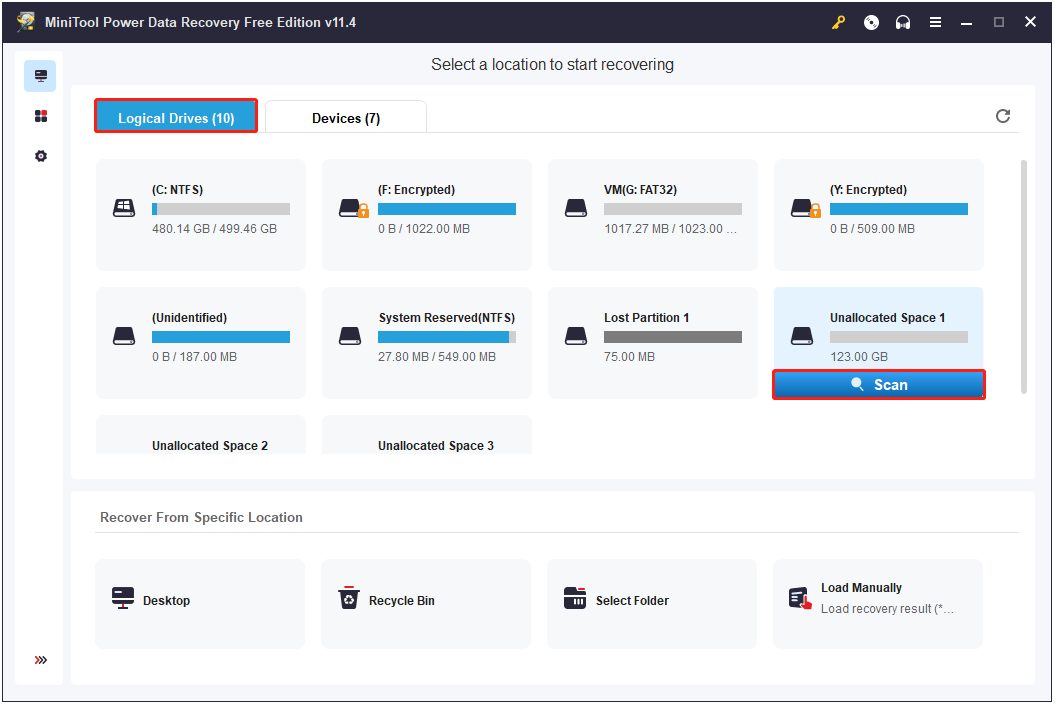The width and height of the screenshot is (1055, 705).
Task: Open the four-squares utilities icon in sidebar
Action: pos(41,116)
